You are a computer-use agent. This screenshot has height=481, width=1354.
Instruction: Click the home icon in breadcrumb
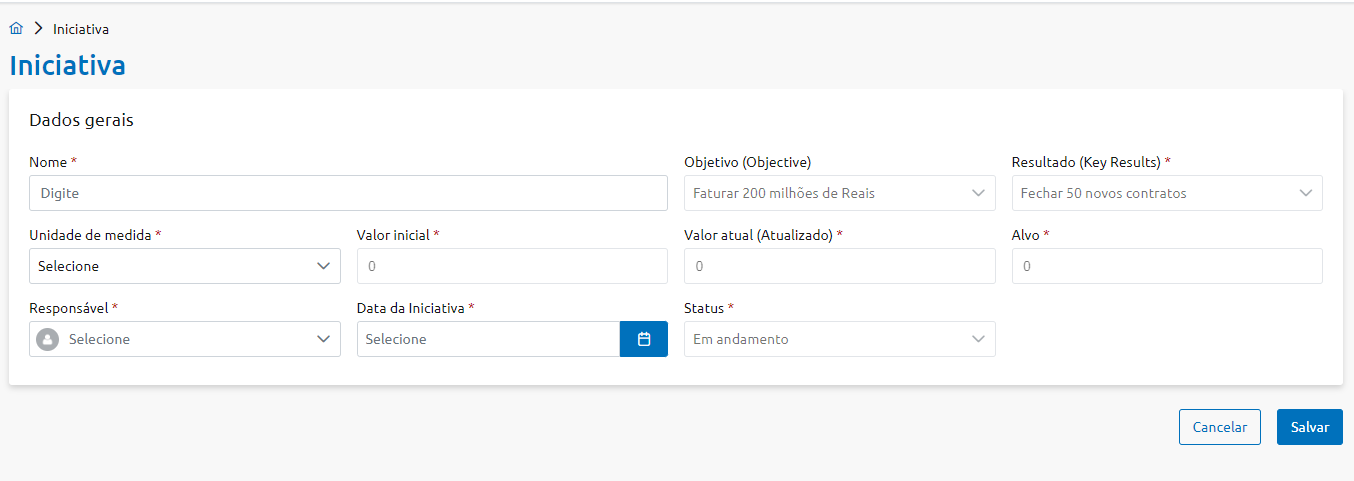pyautogui.click(x=16, y=29)
